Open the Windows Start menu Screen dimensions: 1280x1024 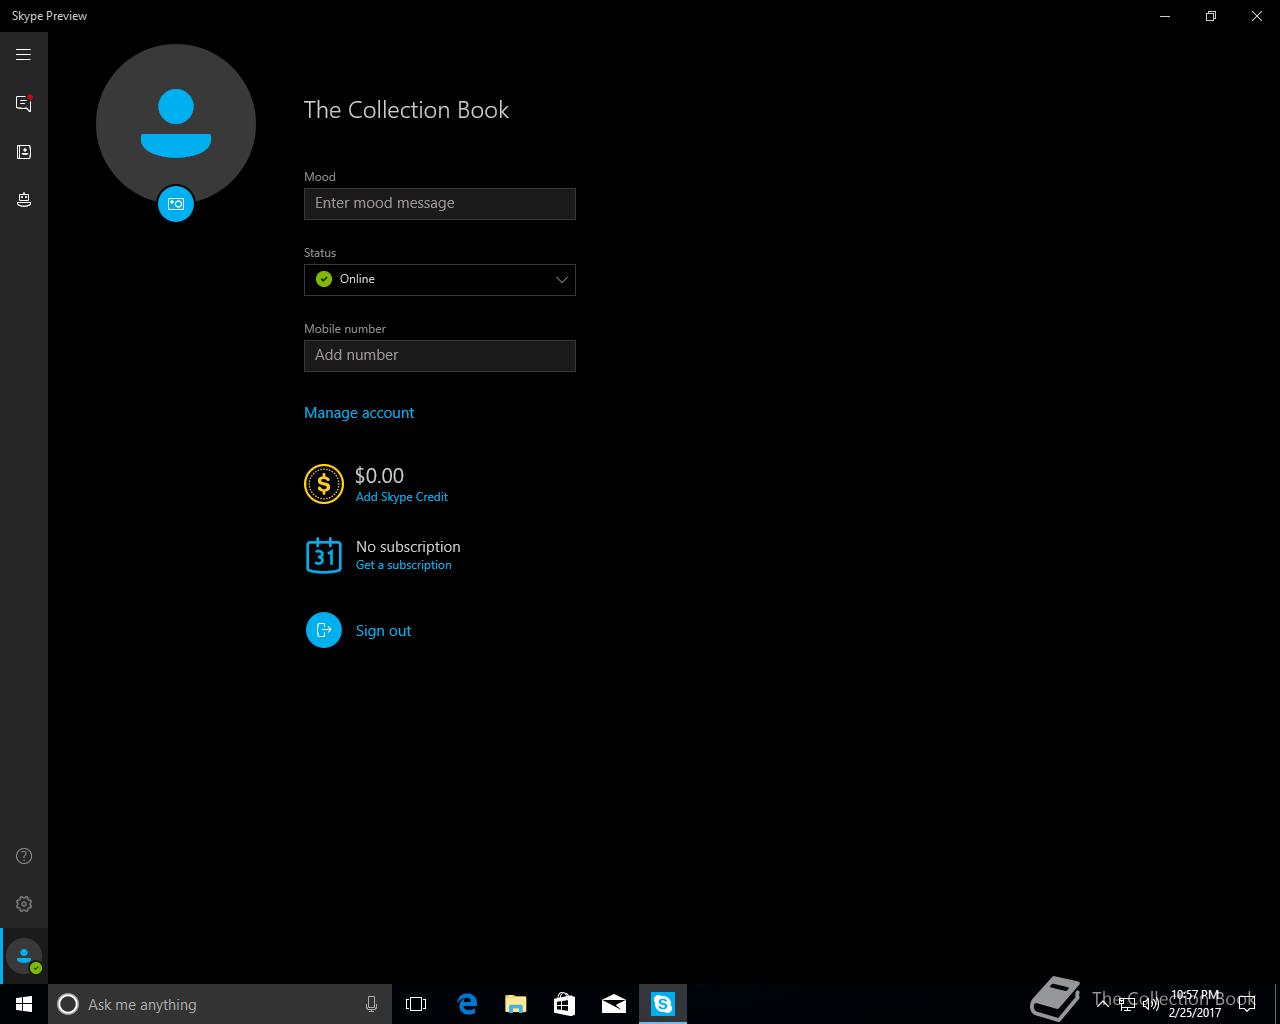click(x=24, y=1004)
